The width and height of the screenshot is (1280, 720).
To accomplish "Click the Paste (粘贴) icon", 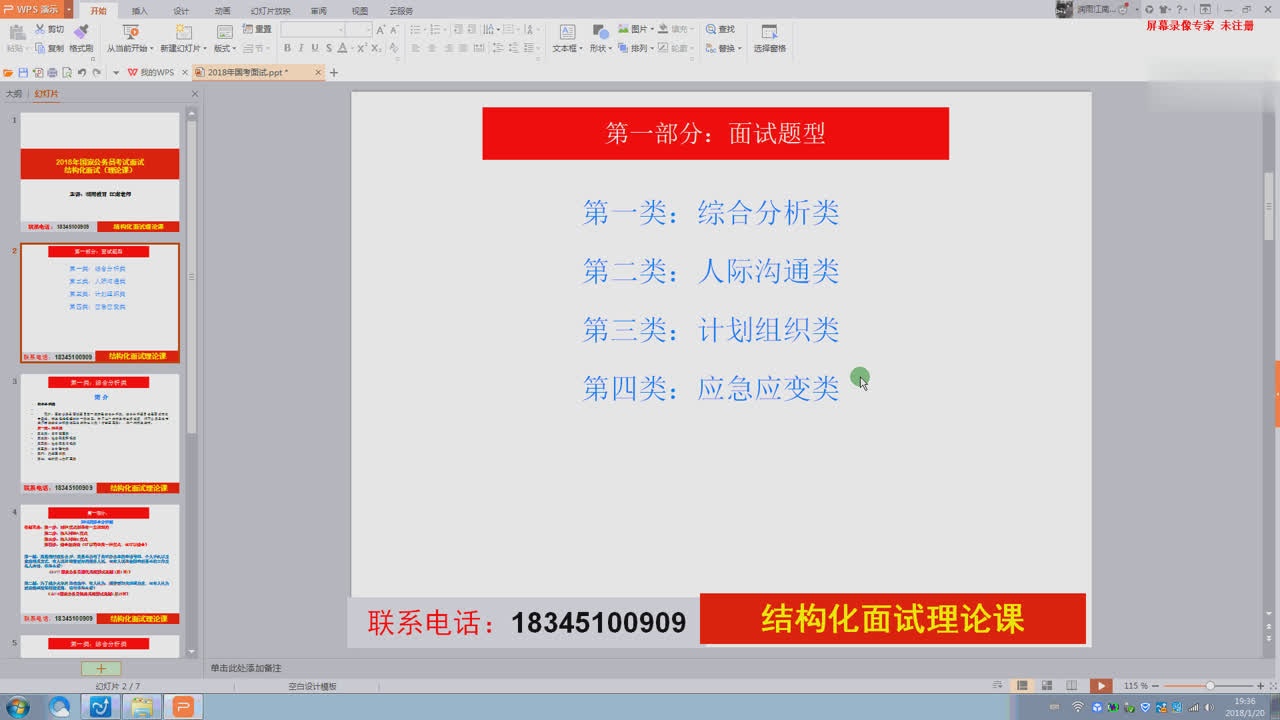I will click(16, 32).
